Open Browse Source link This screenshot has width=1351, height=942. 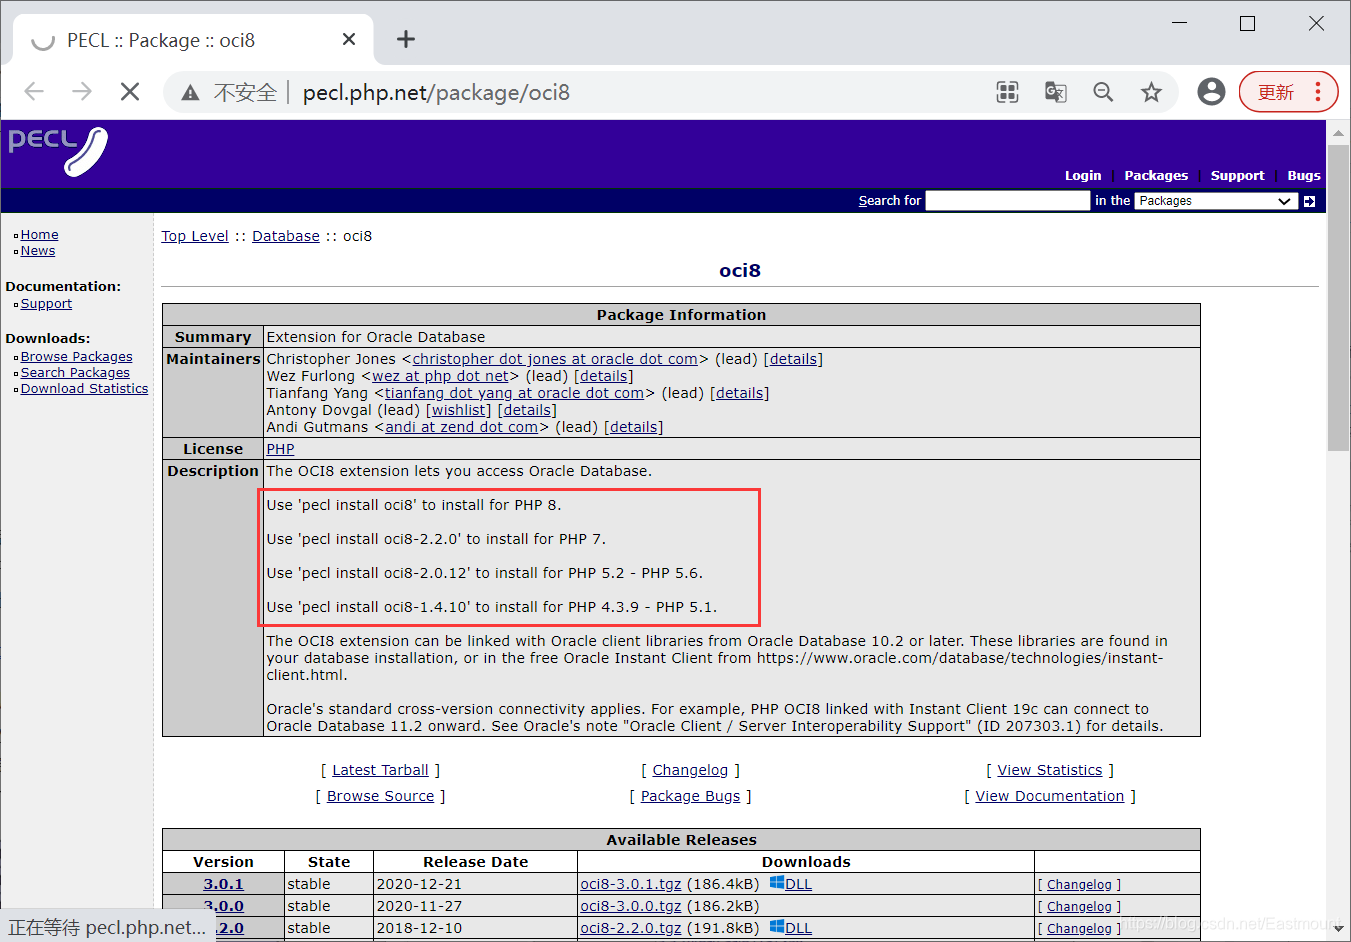pyautogui.click(x=380, y=796)
